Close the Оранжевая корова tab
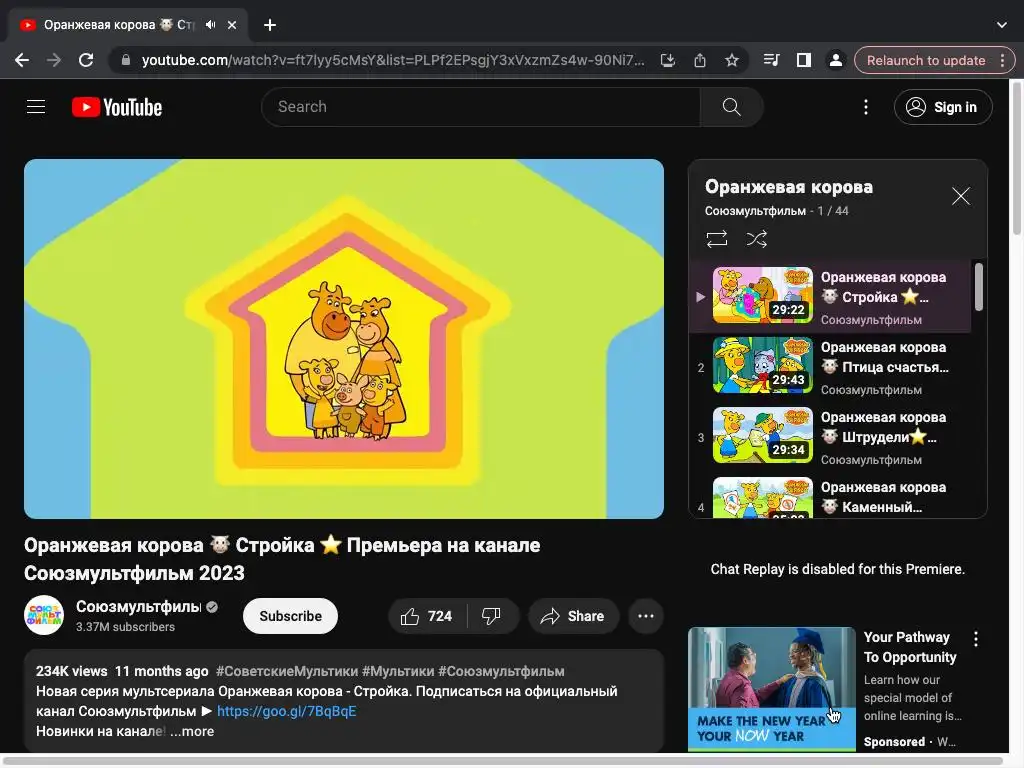This screenshot has height=768, width=1024. 232,25
